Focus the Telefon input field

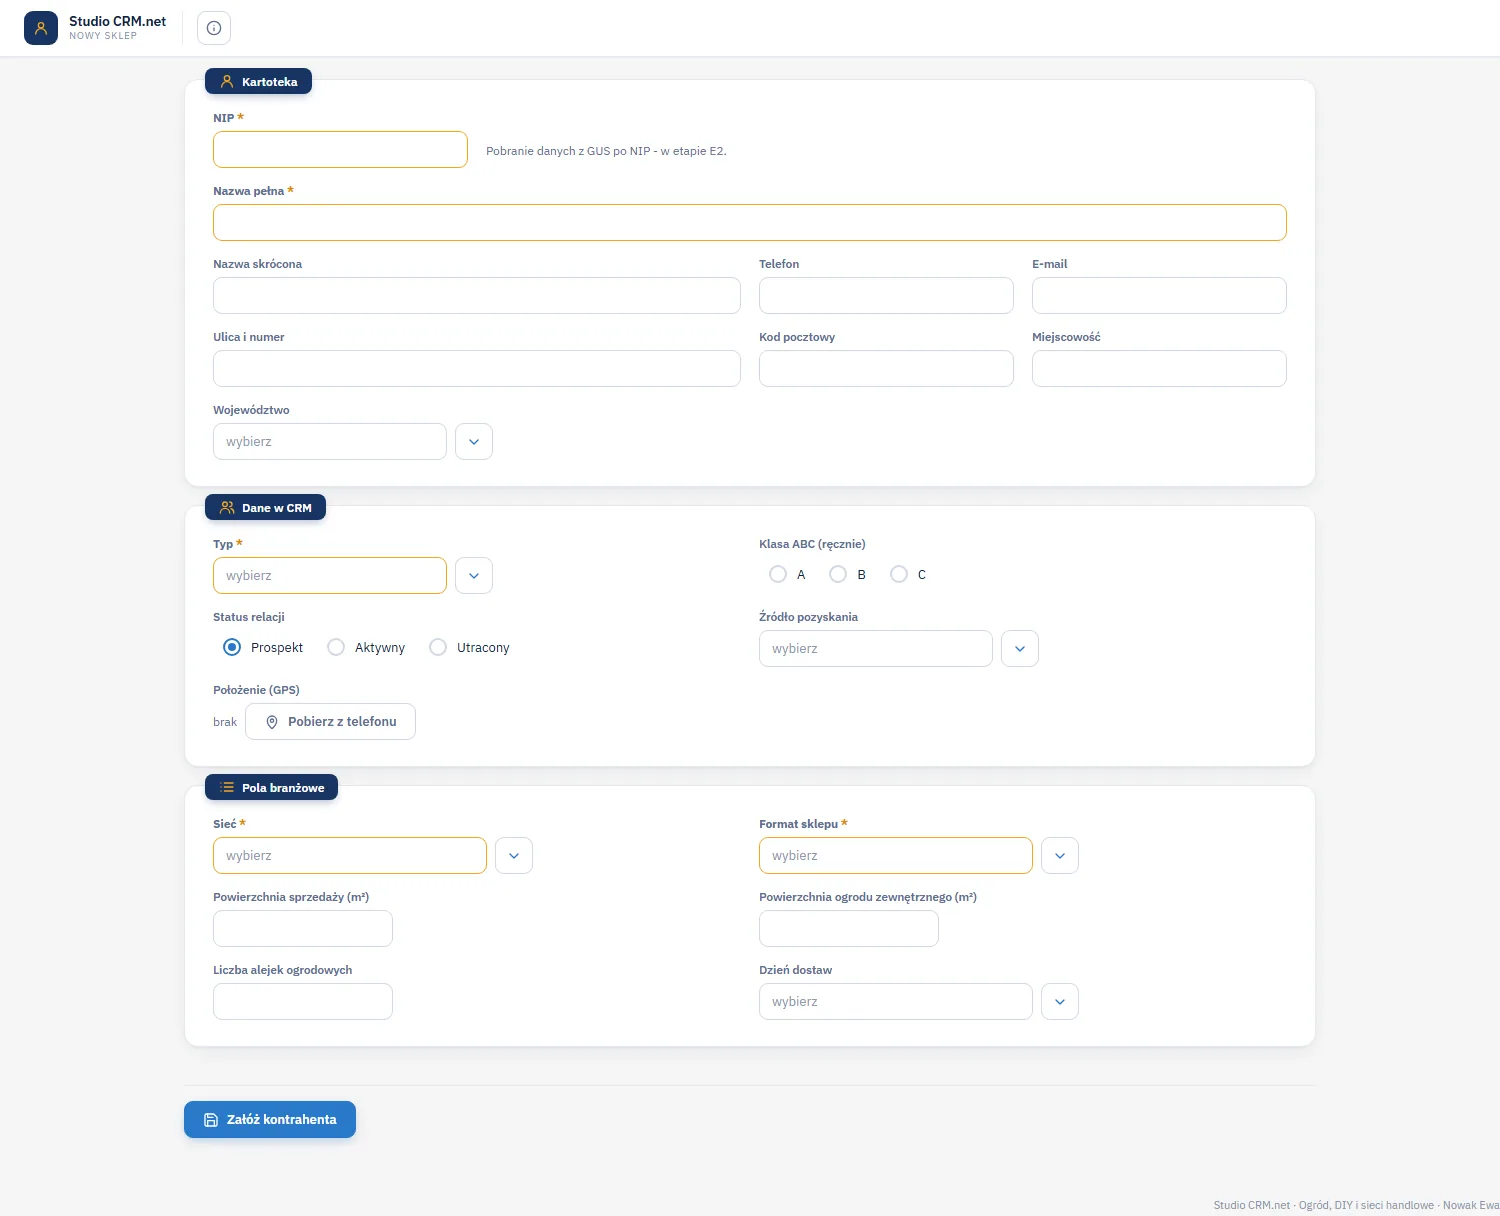886,296
